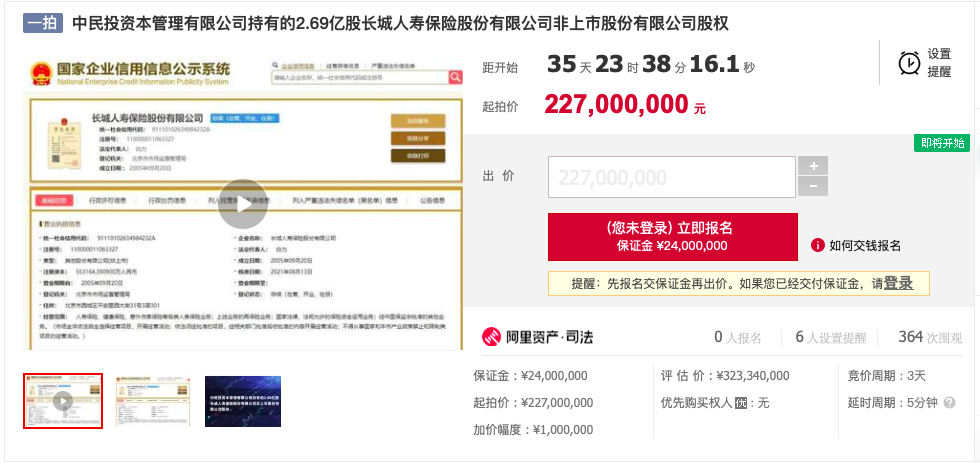980x465 pixels.
Task: Click the 加价幅度：¥1,000,000 detail
Action: click(533, 430)
